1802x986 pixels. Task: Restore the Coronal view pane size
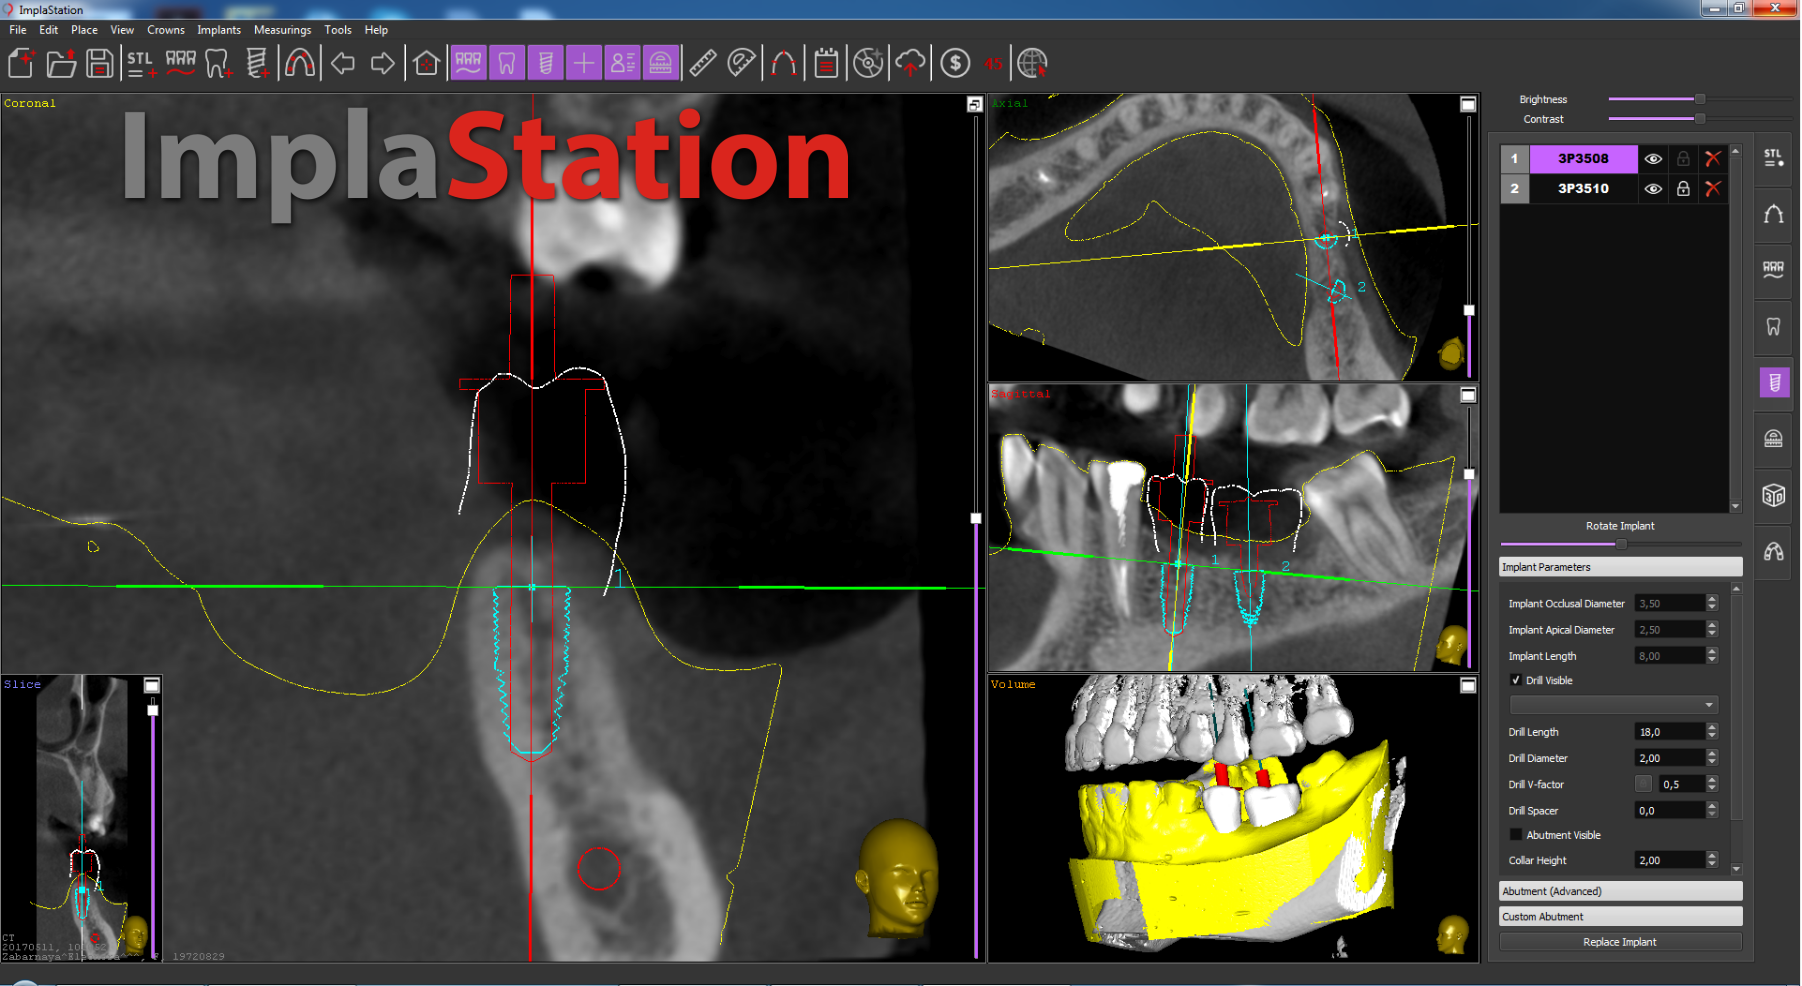975,104
